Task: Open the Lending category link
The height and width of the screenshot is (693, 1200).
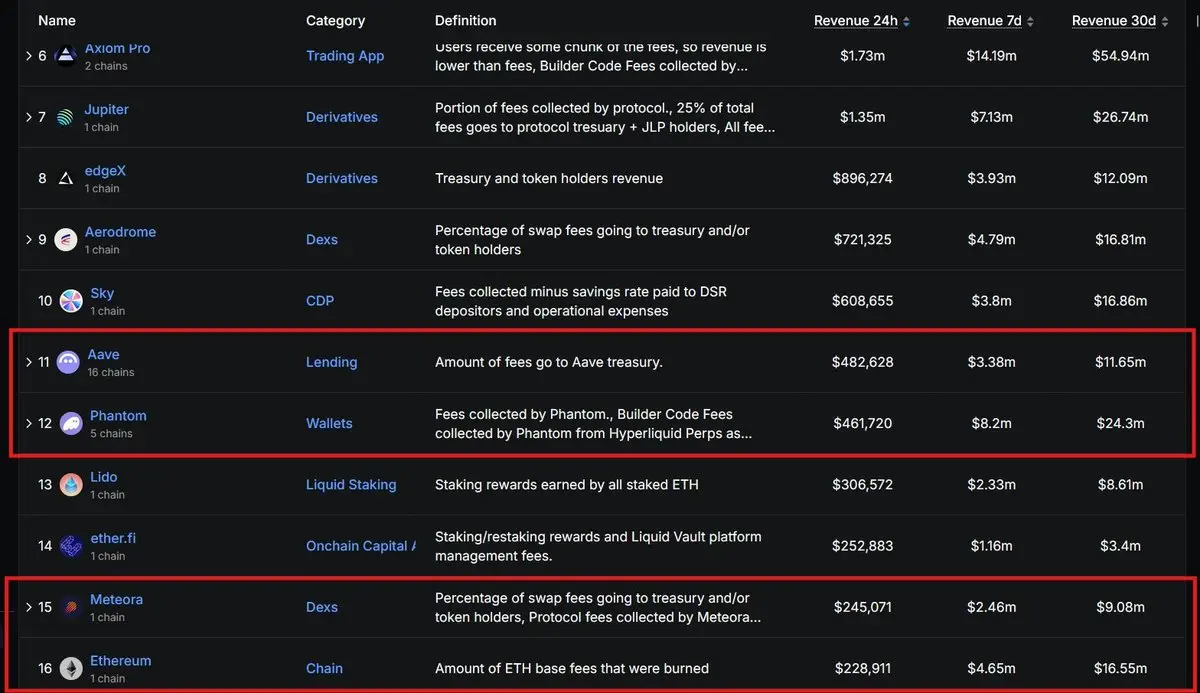Action: (x=331, y=362)
